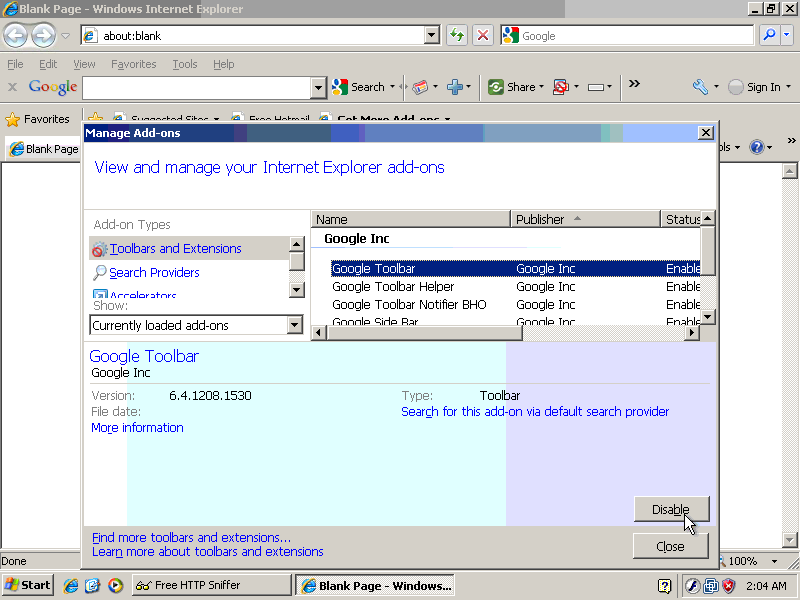Sort by the Publisher column header
This screenshot has height=600, width=800.
tap(585, 219)
